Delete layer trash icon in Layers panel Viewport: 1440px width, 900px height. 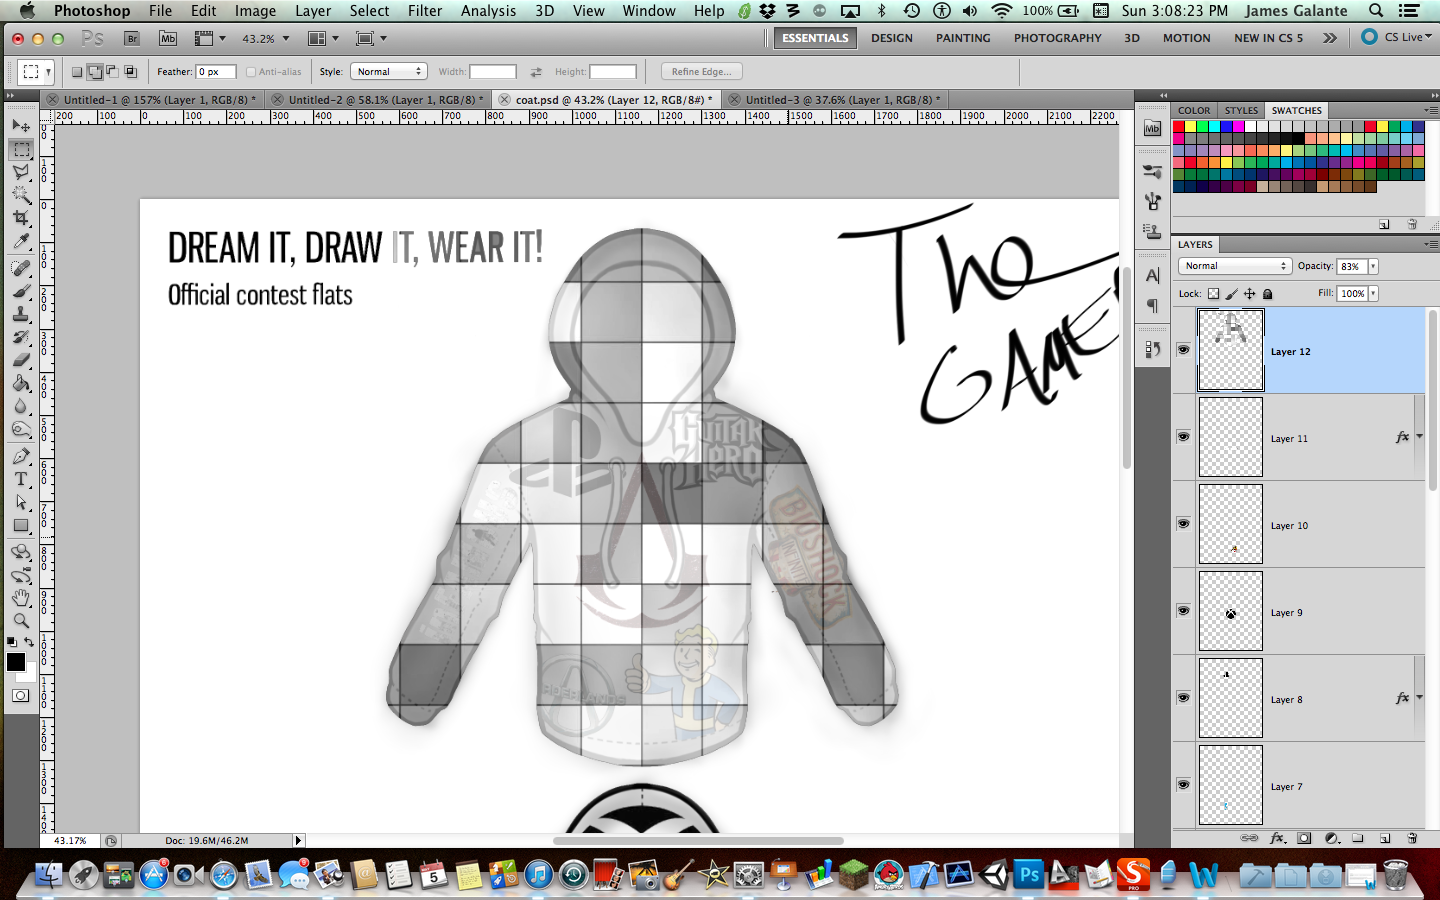pos(1412,838)
